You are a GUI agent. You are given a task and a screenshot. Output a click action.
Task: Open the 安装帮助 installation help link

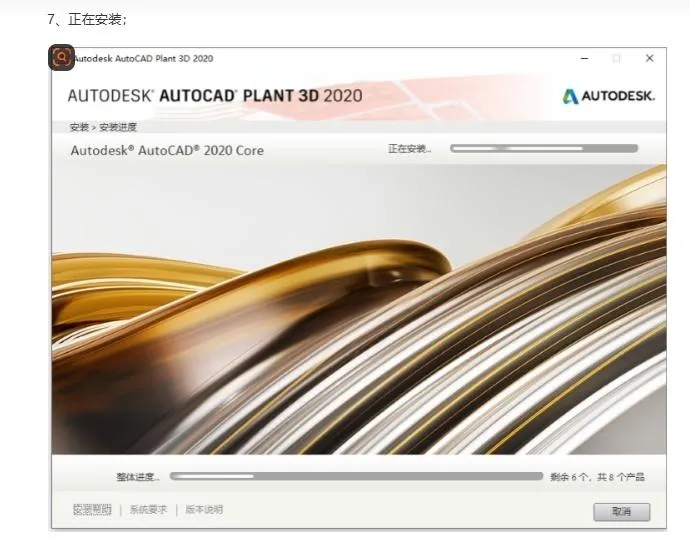tap(92, 510)
